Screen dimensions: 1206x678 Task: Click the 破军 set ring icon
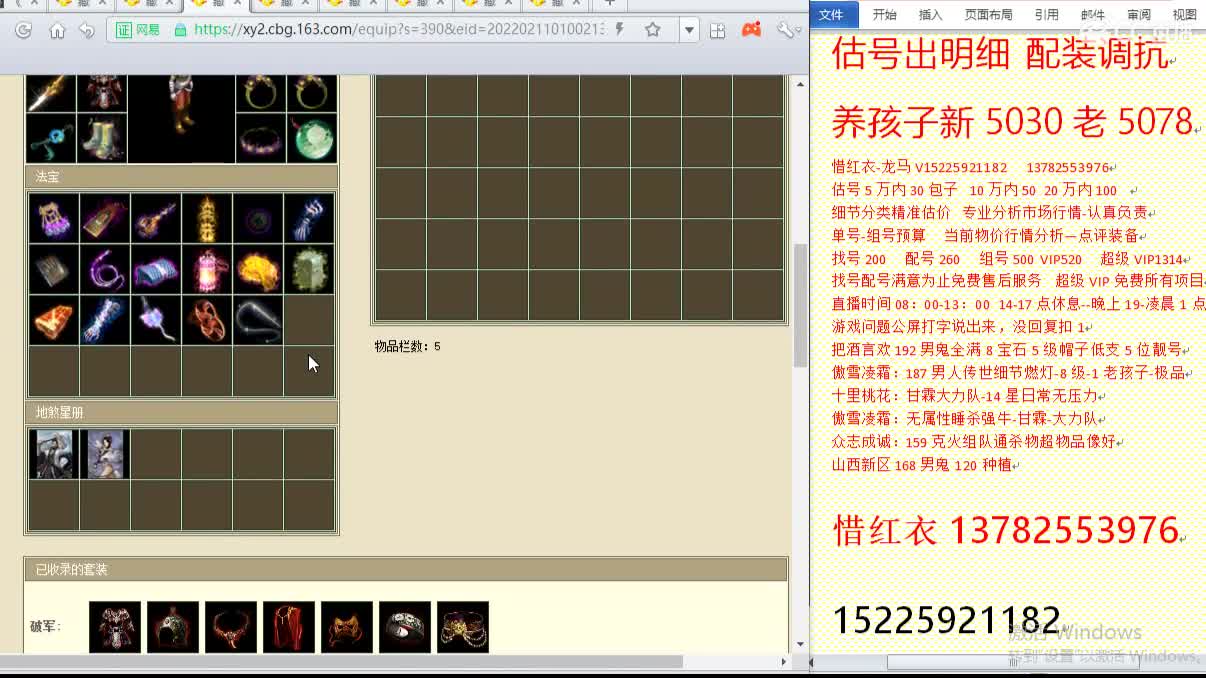(405, 627)
